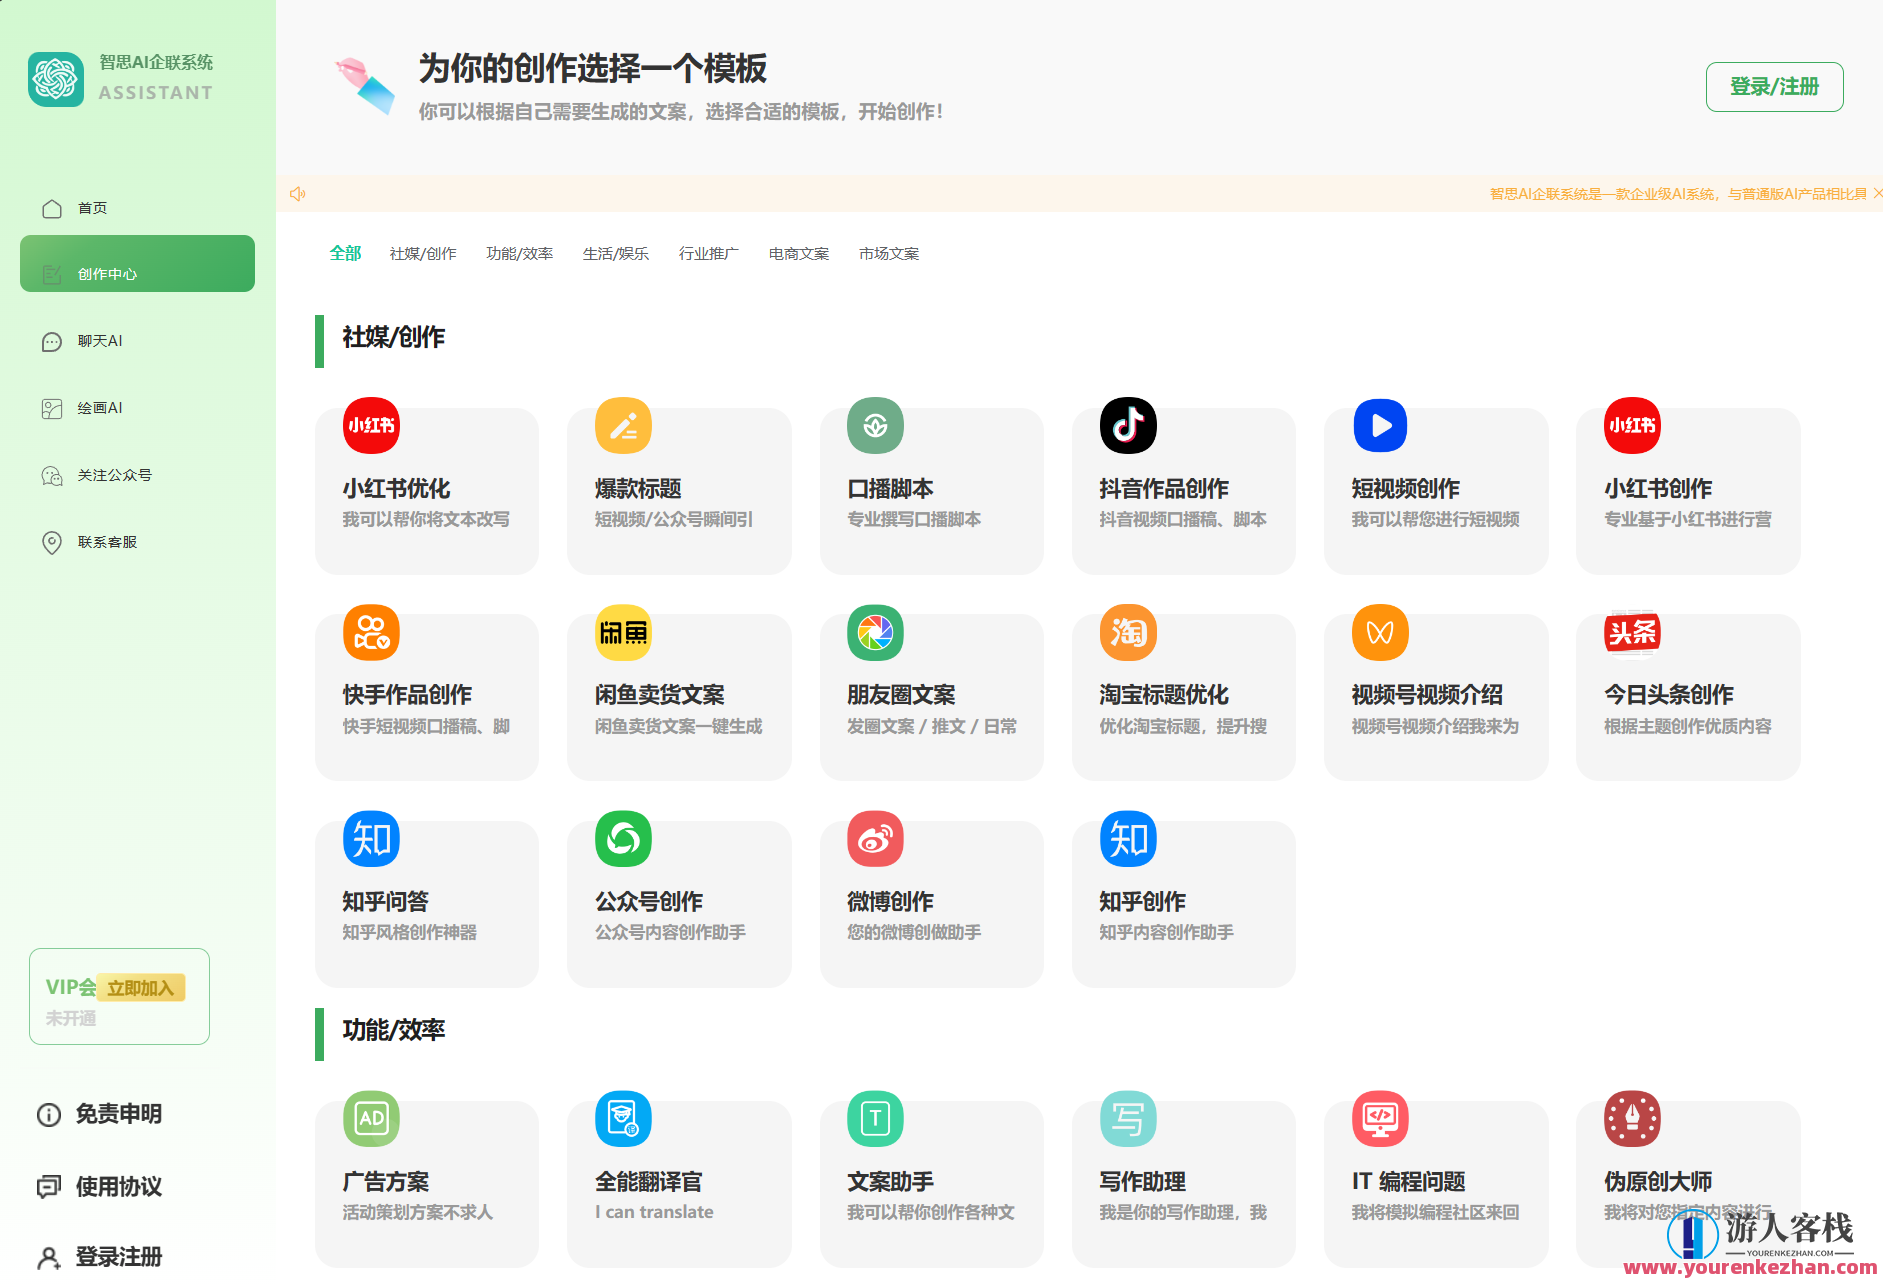Open the 微博创作 Weibo icon

pyautogui.click(x=875, y=839)
